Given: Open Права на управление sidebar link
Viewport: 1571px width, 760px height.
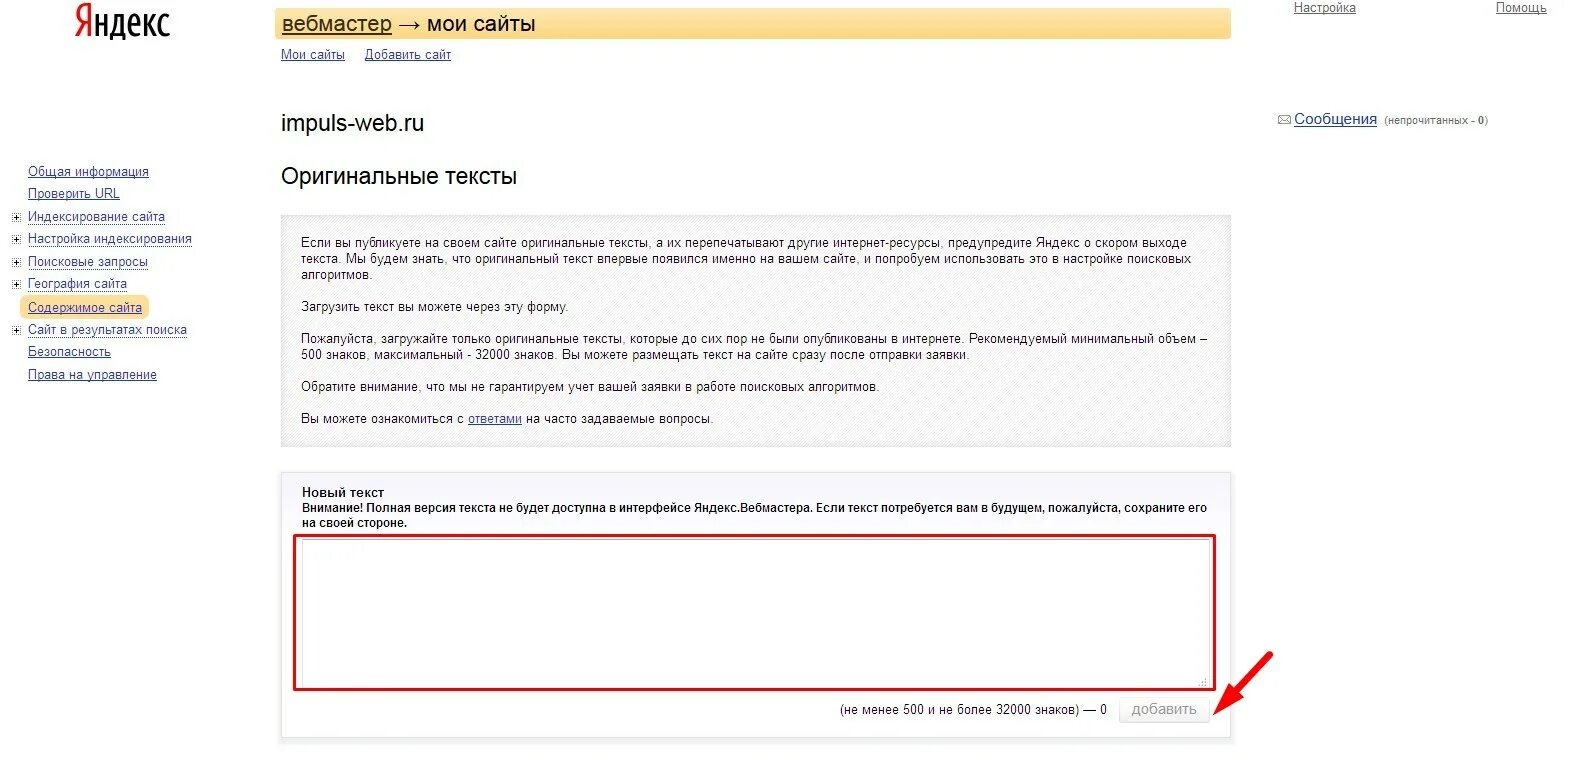Looking at the screenshot, I should (x=92, y=375).
